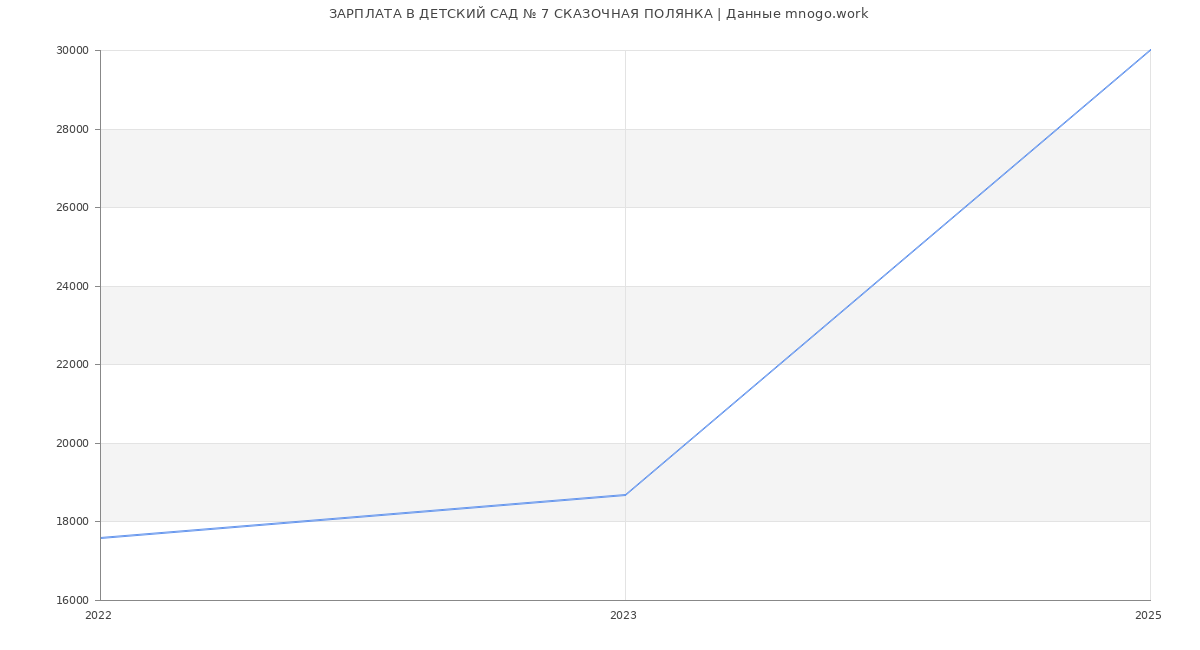
Task: Click the 30000 y-axis label
Action: click(74, 51)
